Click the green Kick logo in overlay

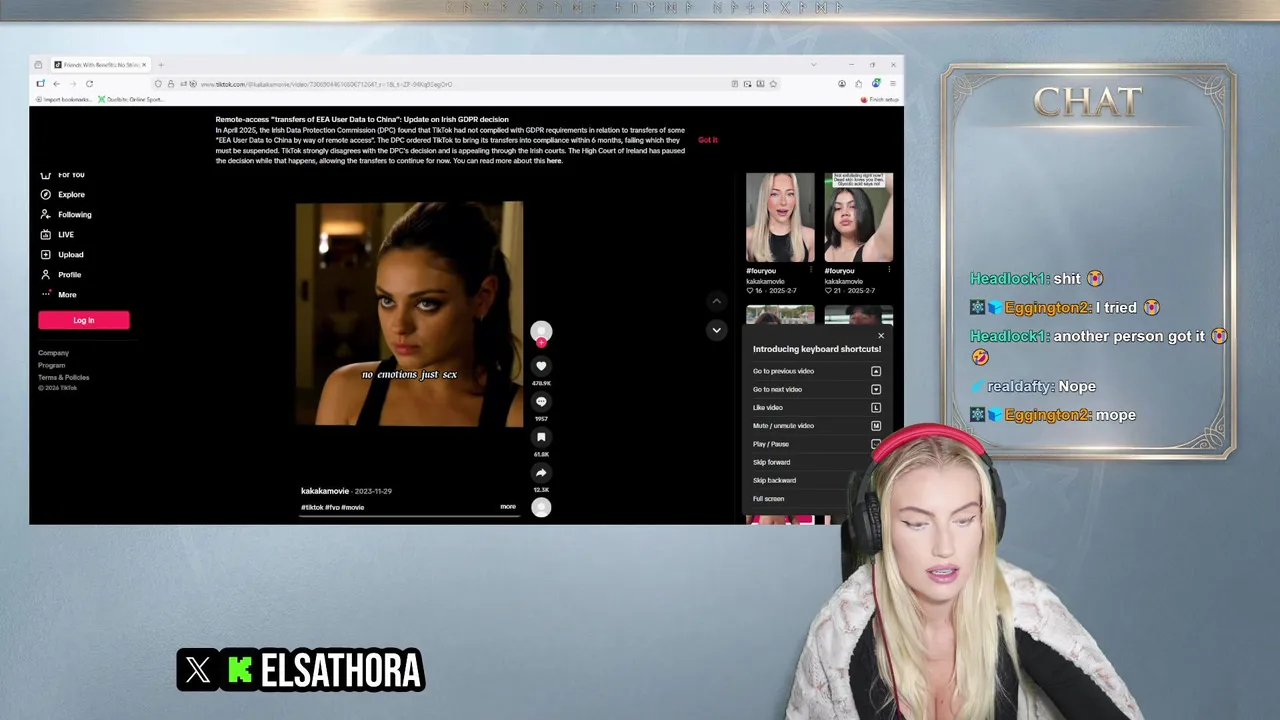(x=239, y=670)
